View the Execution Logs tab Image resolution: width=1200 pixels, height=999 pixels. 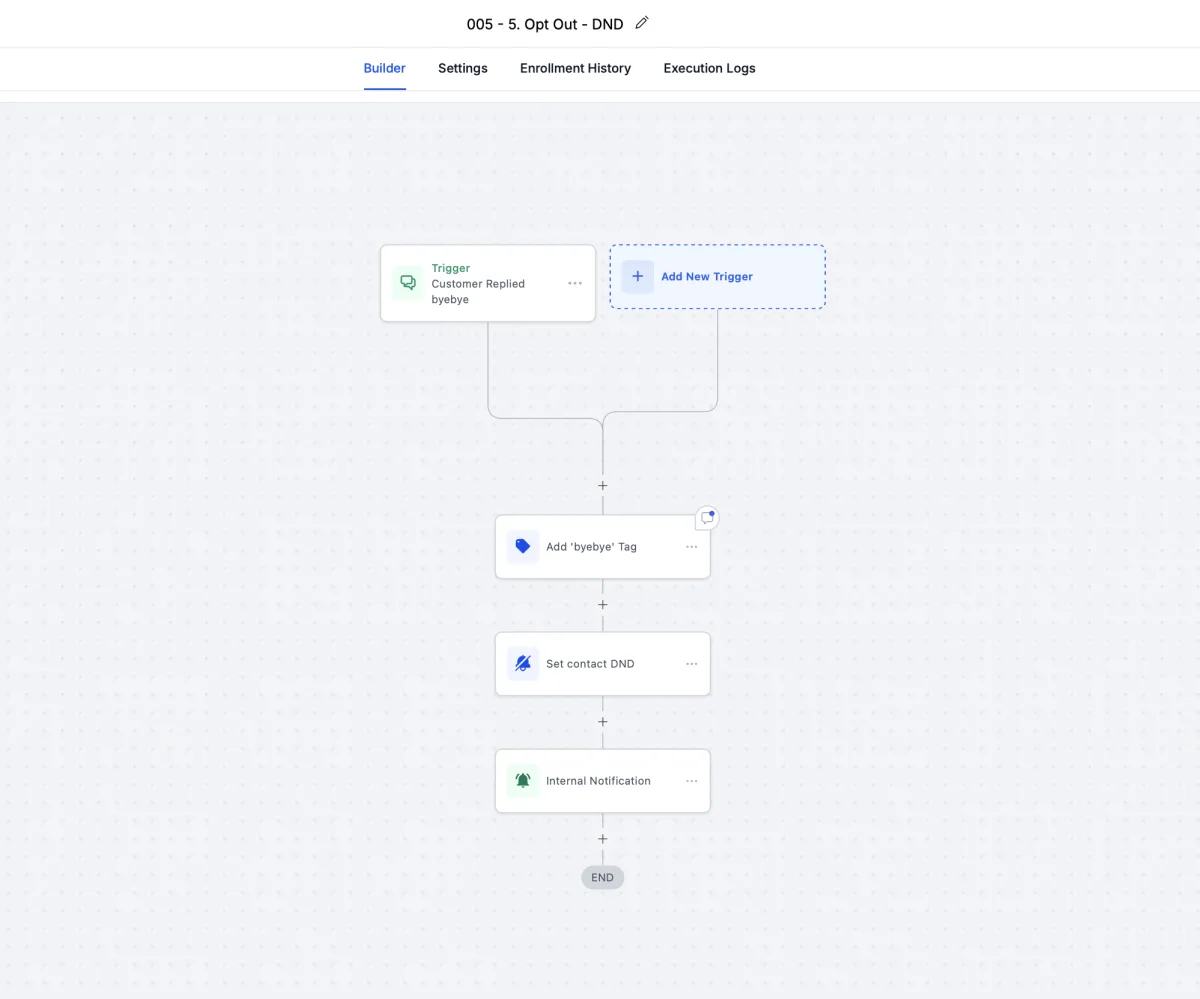coord(709,68)
